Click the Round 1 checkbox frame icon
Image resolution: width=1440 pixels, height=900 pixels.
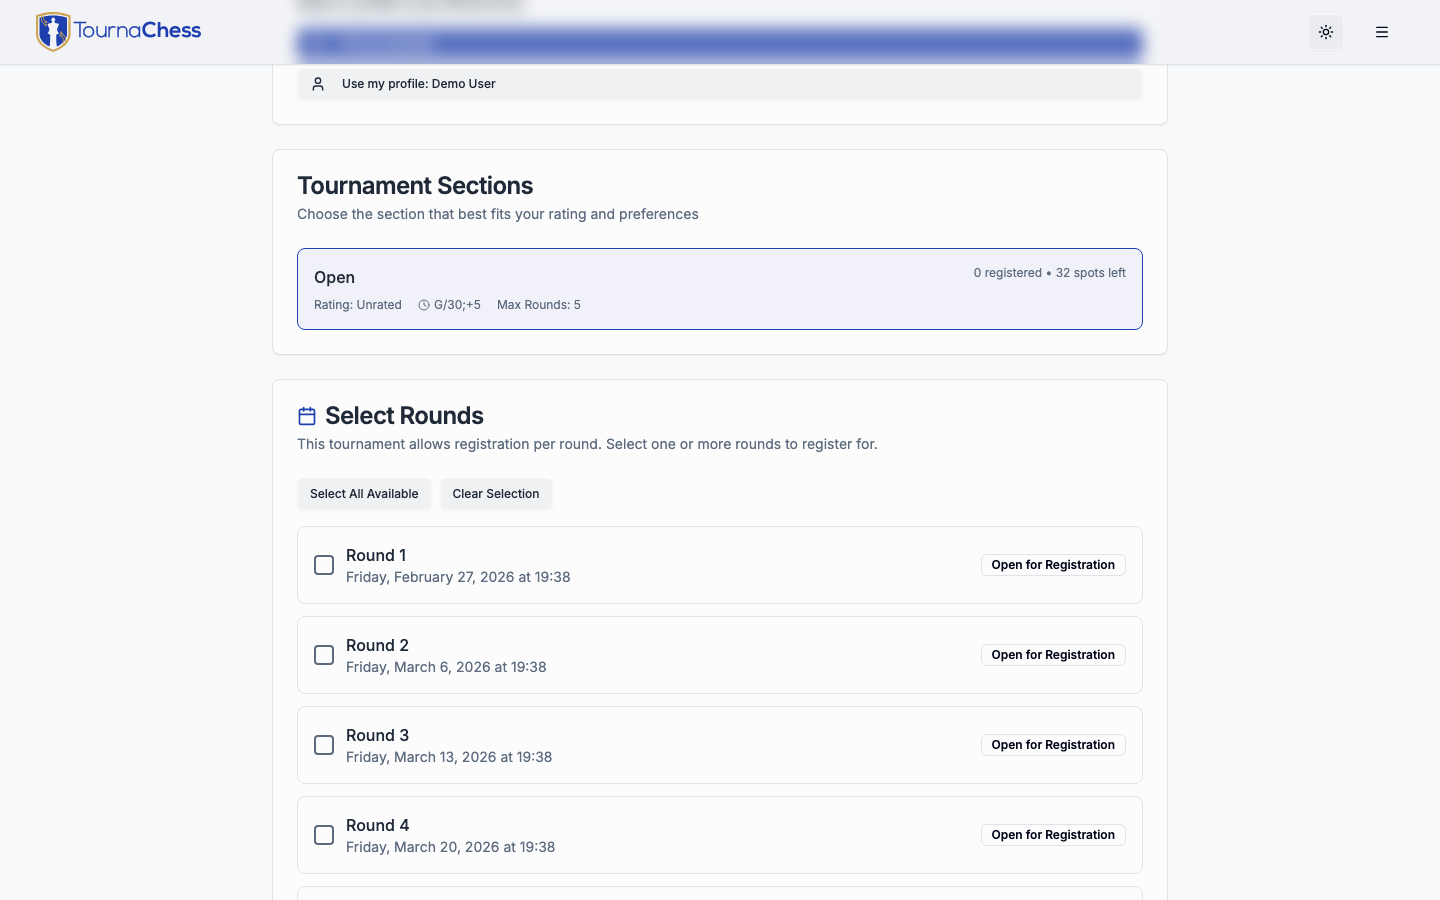click(x=324, y=565)
